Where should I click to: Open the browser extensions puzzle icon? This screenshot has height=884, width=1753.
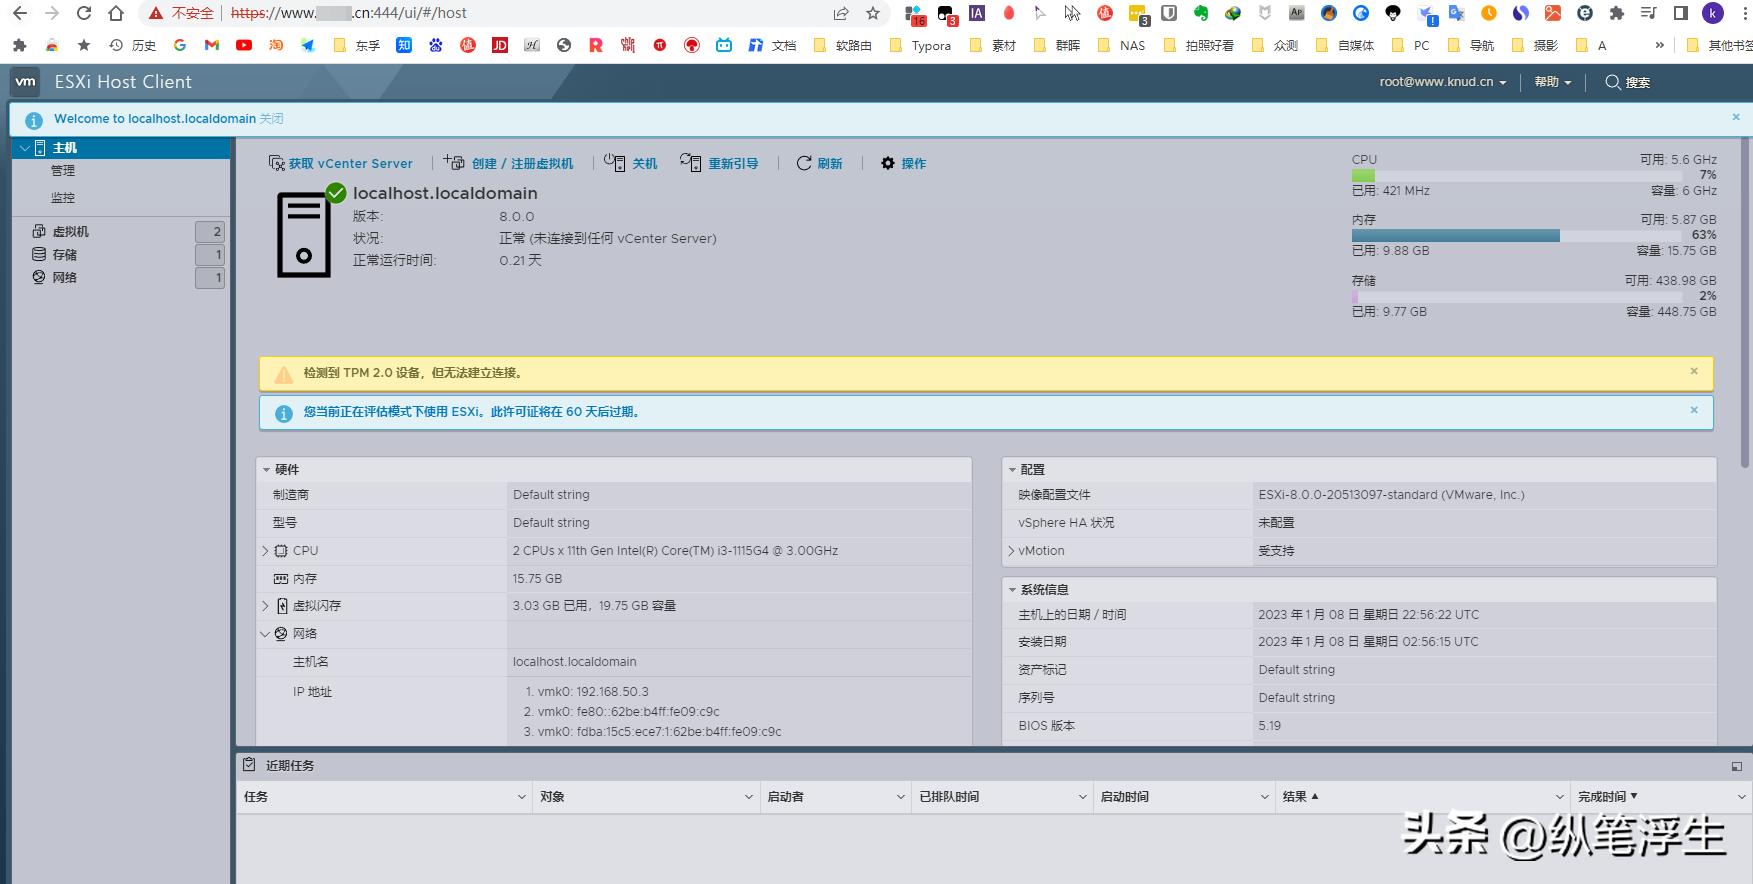point(1617,13)
